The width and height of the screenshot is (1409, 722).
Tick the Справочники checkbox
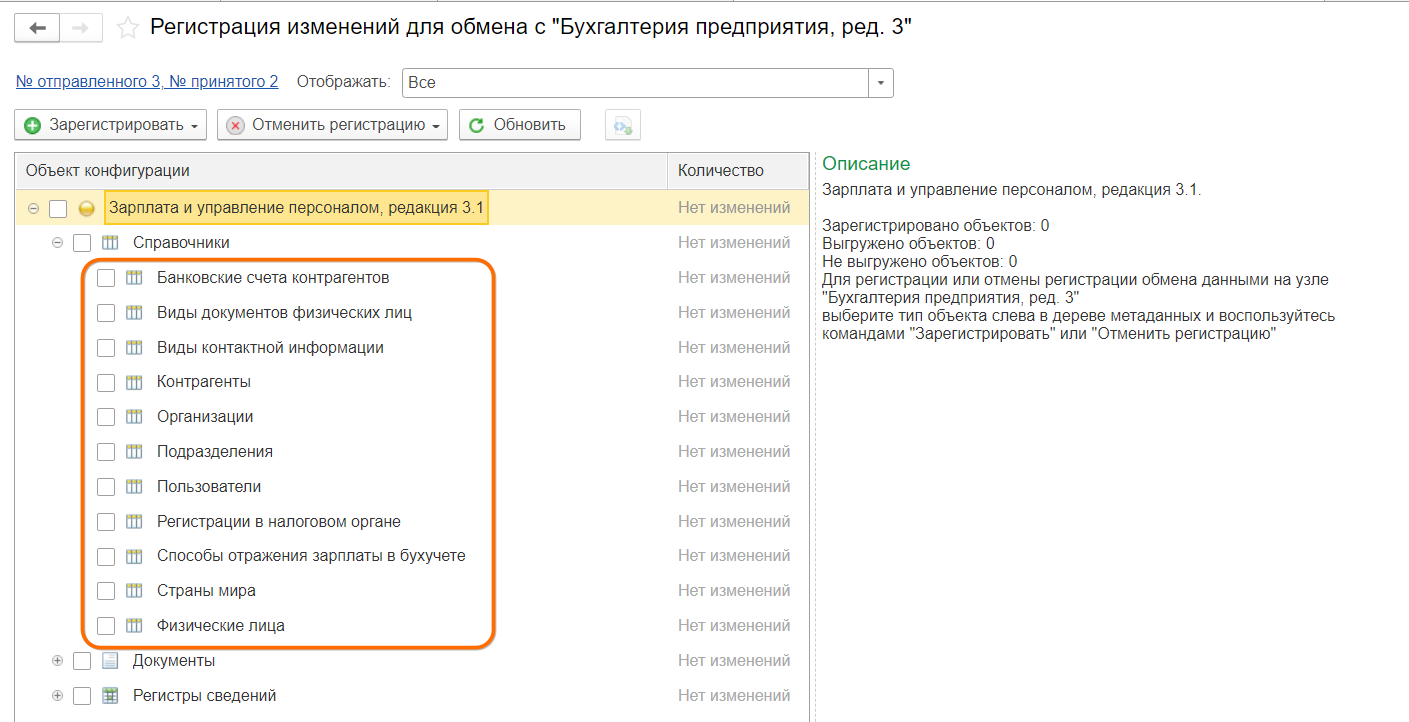pos(82,243)
